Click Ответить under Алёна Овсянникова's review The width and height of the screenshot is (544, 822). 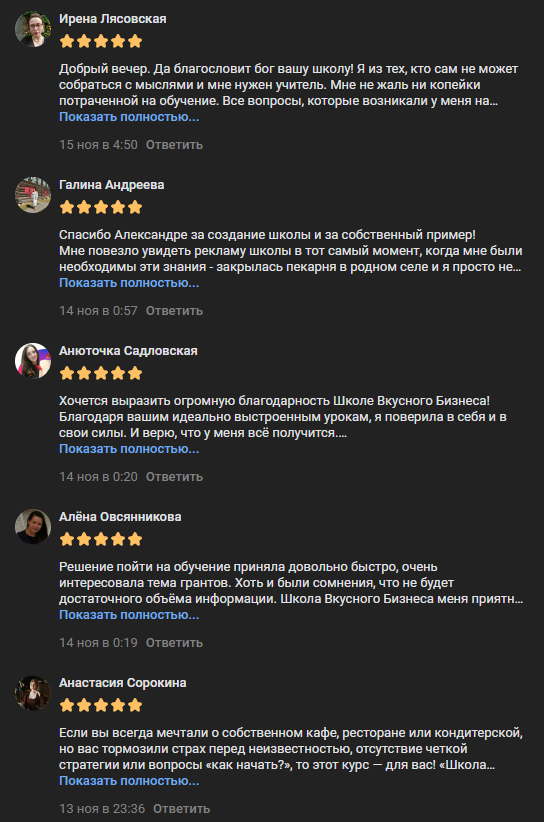(174, 643)
